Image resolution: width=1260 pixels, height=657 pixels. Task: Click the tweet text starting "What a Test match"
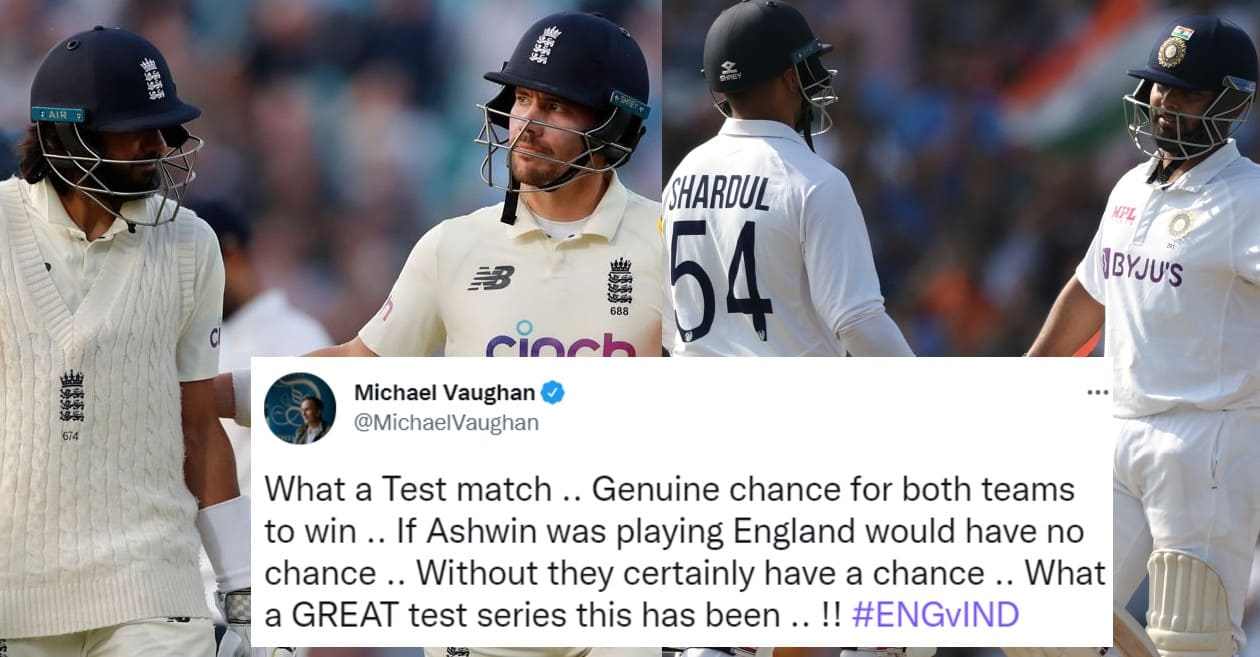click(685, 552)
